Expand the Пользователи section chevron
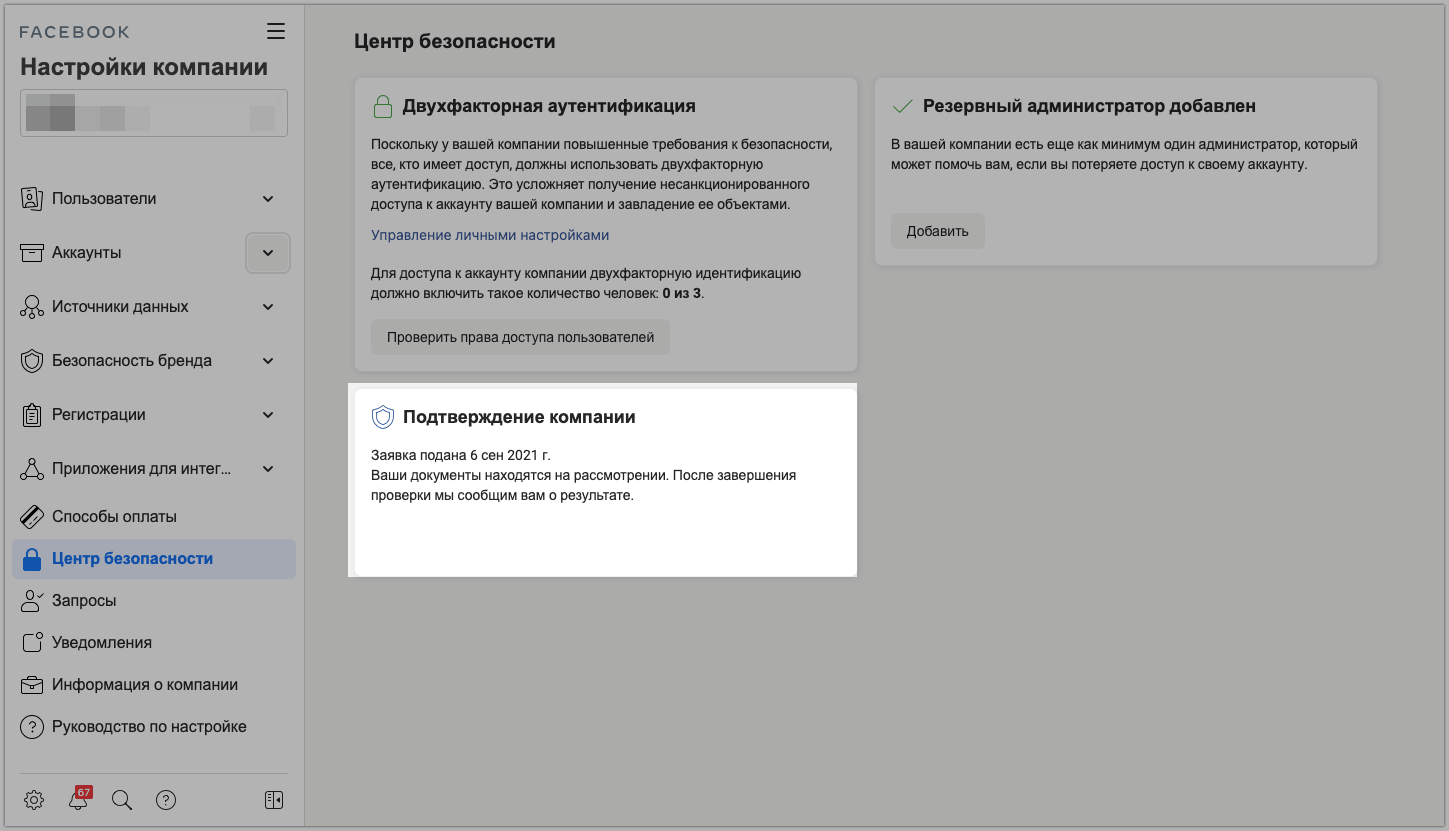Screen dimensions: 1449x831 268,199
